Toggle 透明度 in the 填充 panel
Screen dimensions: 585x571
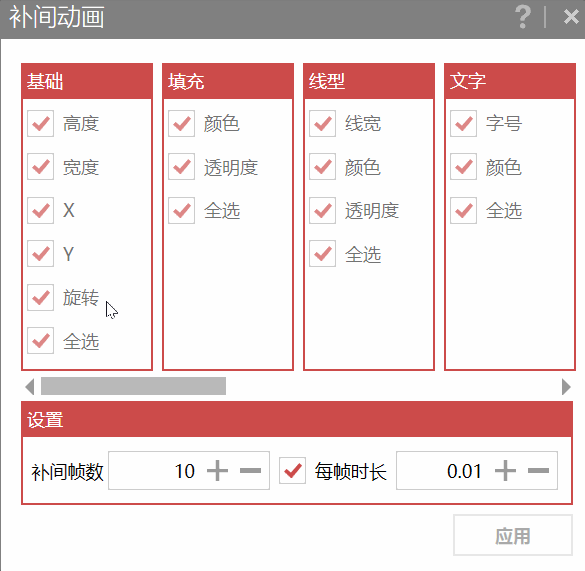tap(182, 167)
